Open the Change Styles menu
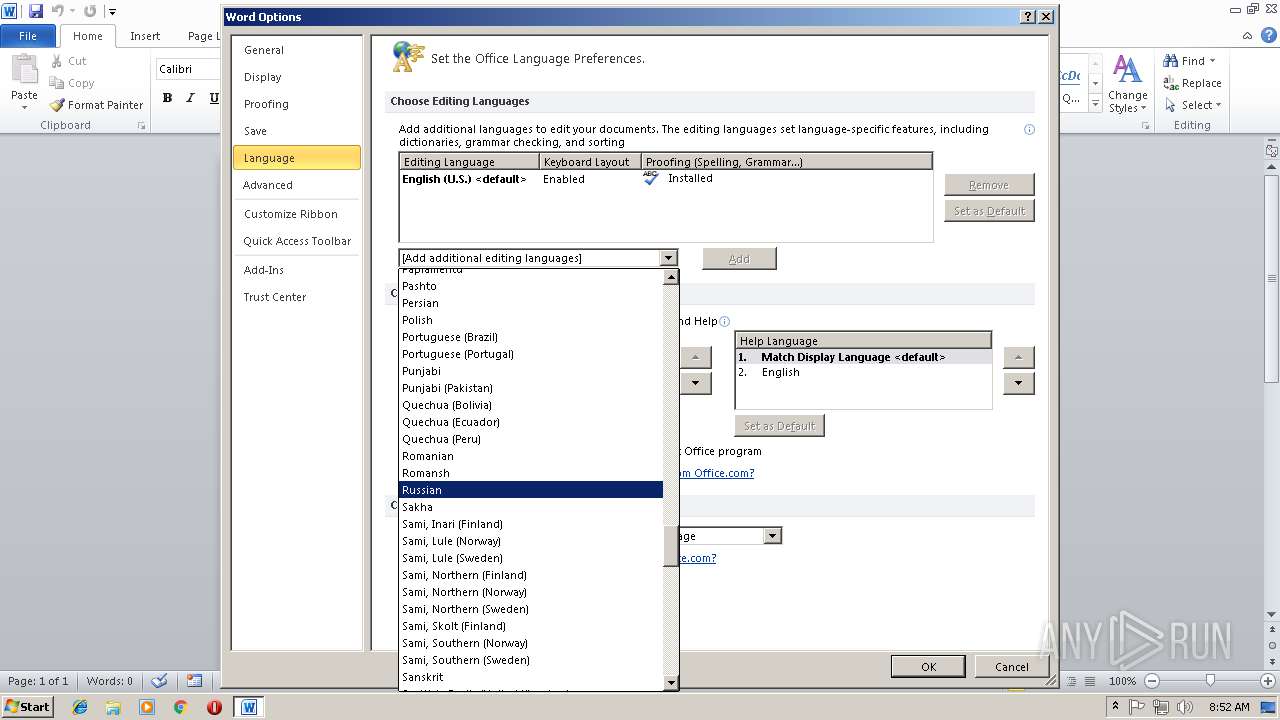Screen dimensions: 1280x720 pos(1127,84)
